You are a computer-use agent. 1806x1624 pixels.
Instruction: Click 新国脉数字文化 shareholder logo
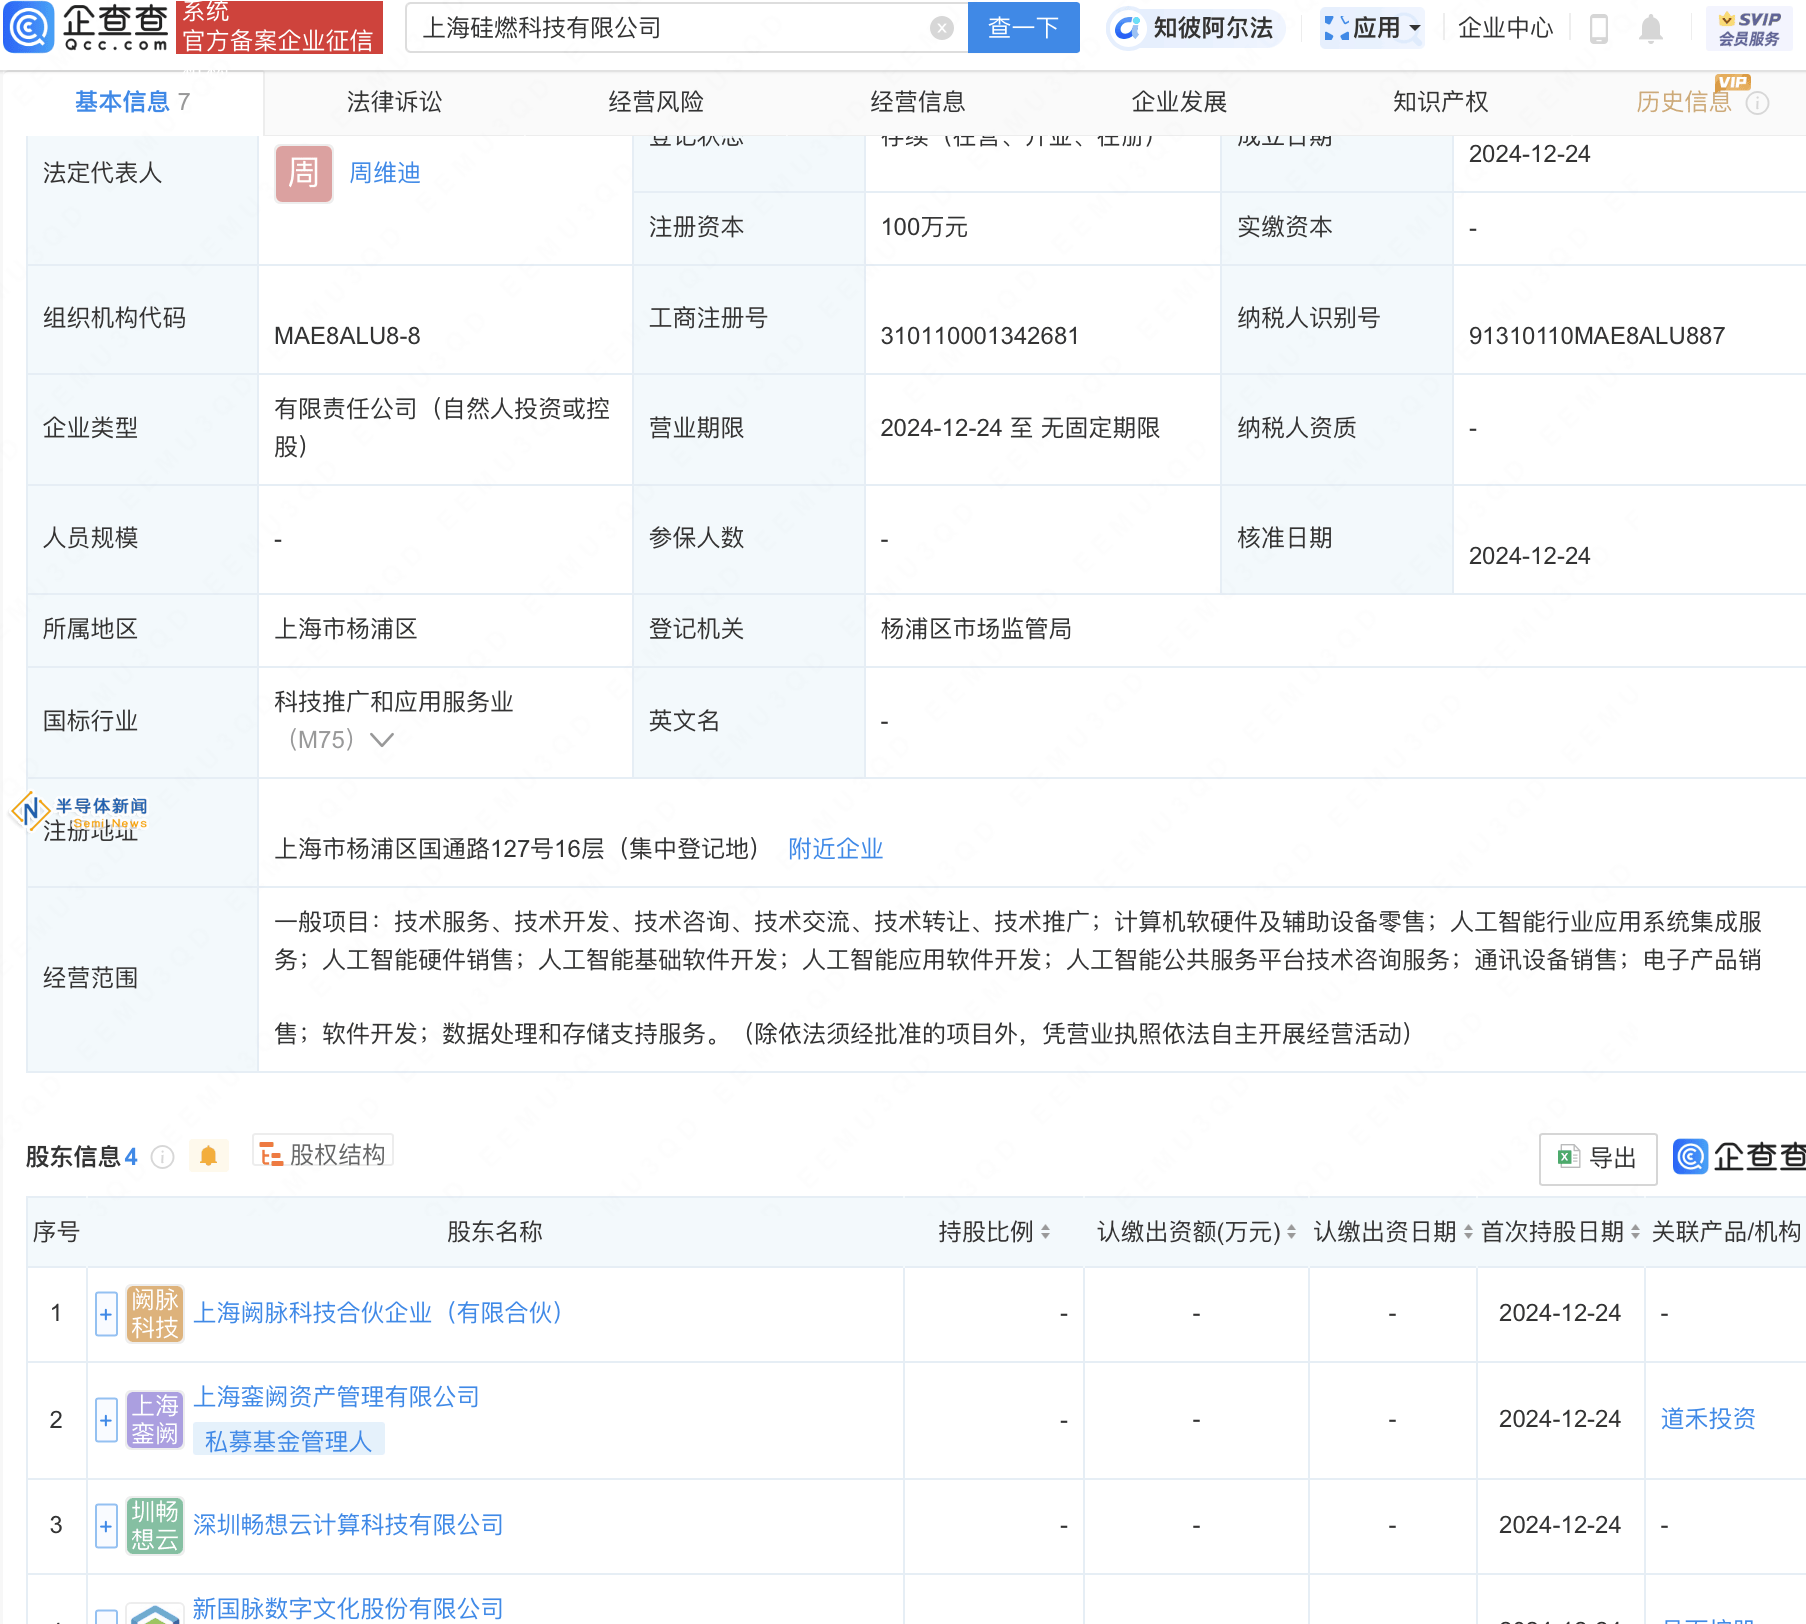155,1612
